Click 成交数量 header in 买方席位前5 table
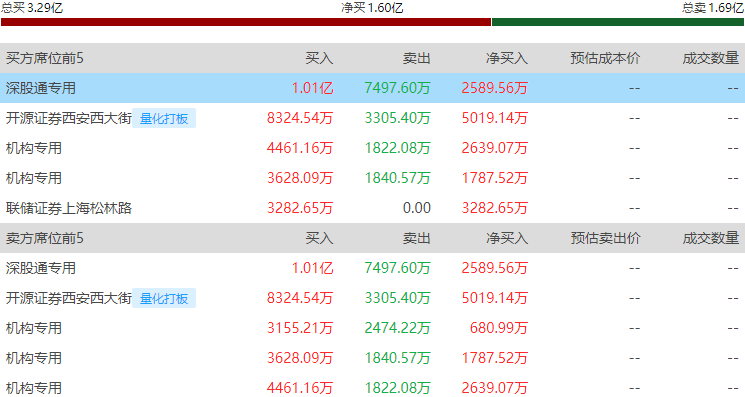745x397 pixels. pyautogui.click(x=710, y=58)
